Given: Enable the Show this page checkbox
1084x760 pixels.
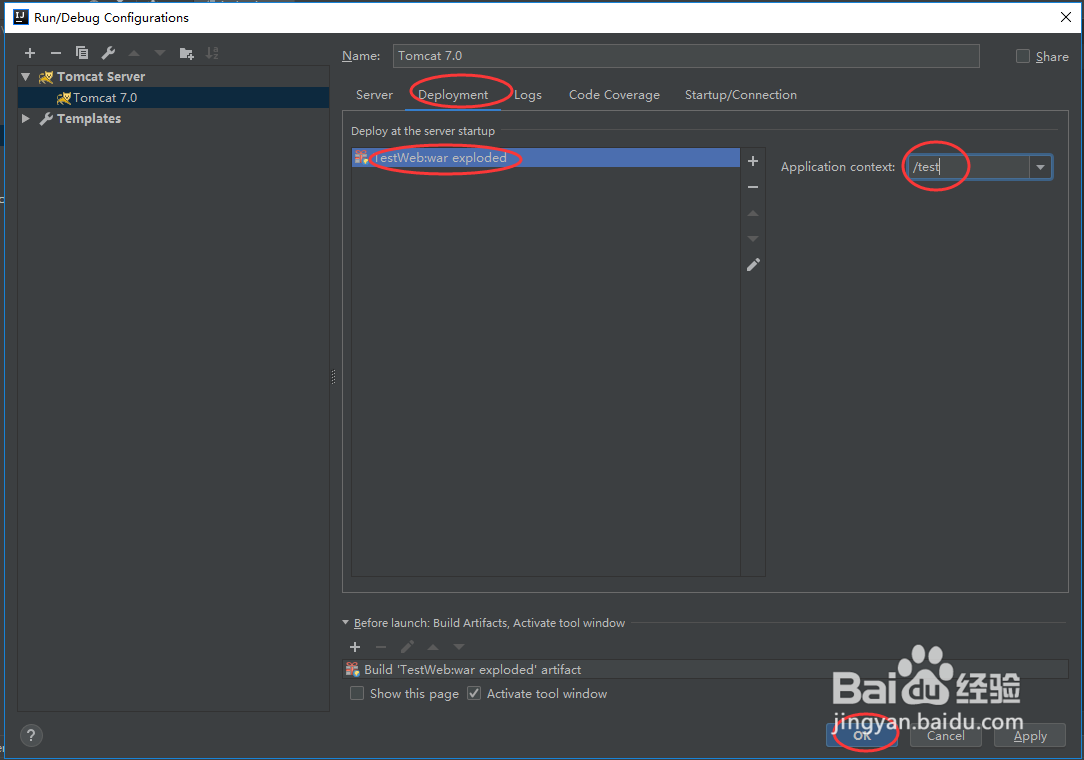Looking at the screenshot, I should click(x=357, y=693).
